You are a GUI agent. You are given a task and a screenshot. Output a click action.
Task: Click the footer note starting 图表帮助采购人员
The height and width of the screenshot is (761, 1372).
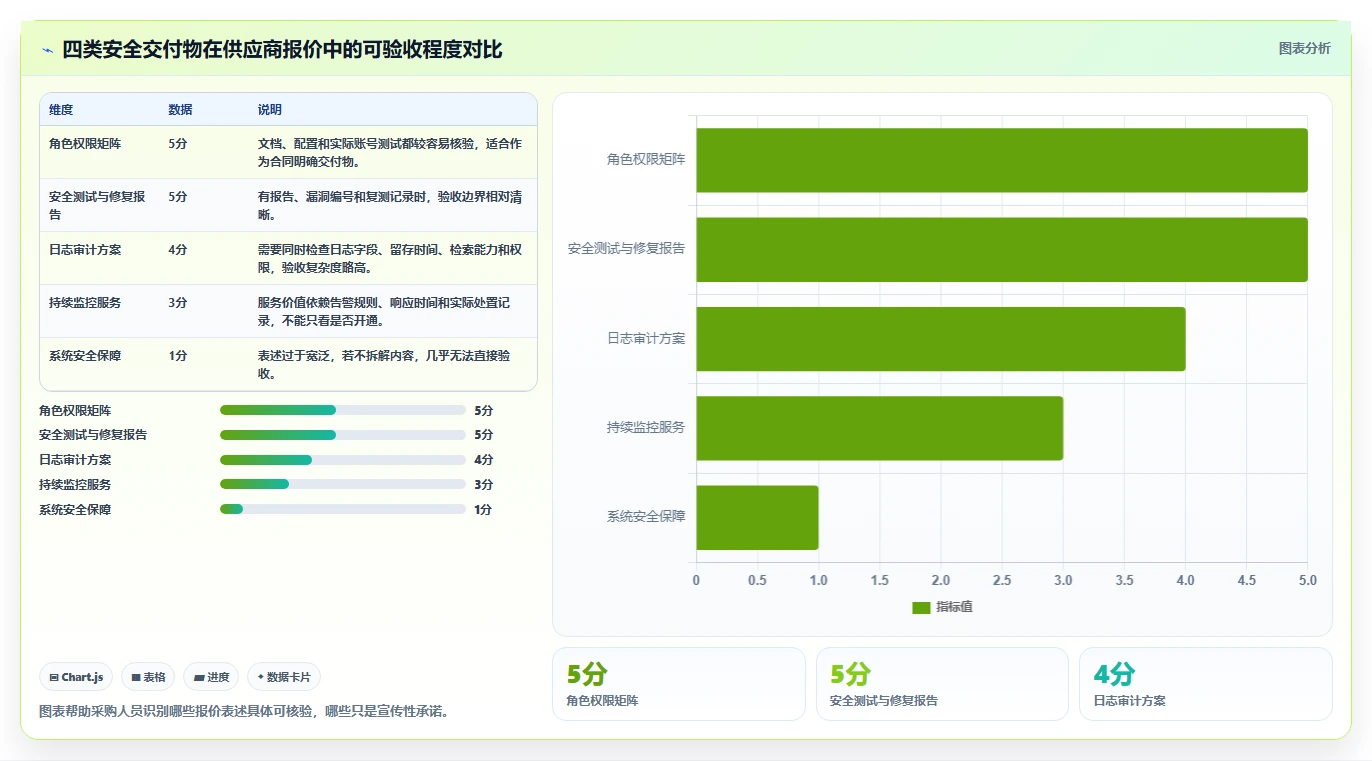245,712
